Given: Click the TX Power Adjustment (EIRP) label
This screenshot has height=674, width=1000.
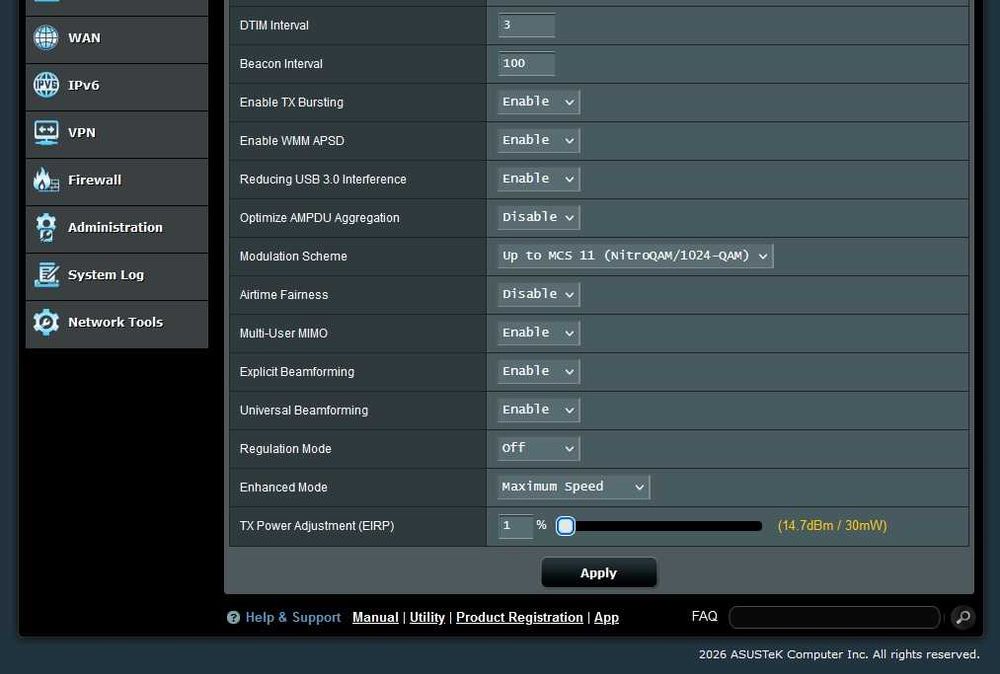Looking at the screenshot, I should (317, 526).
